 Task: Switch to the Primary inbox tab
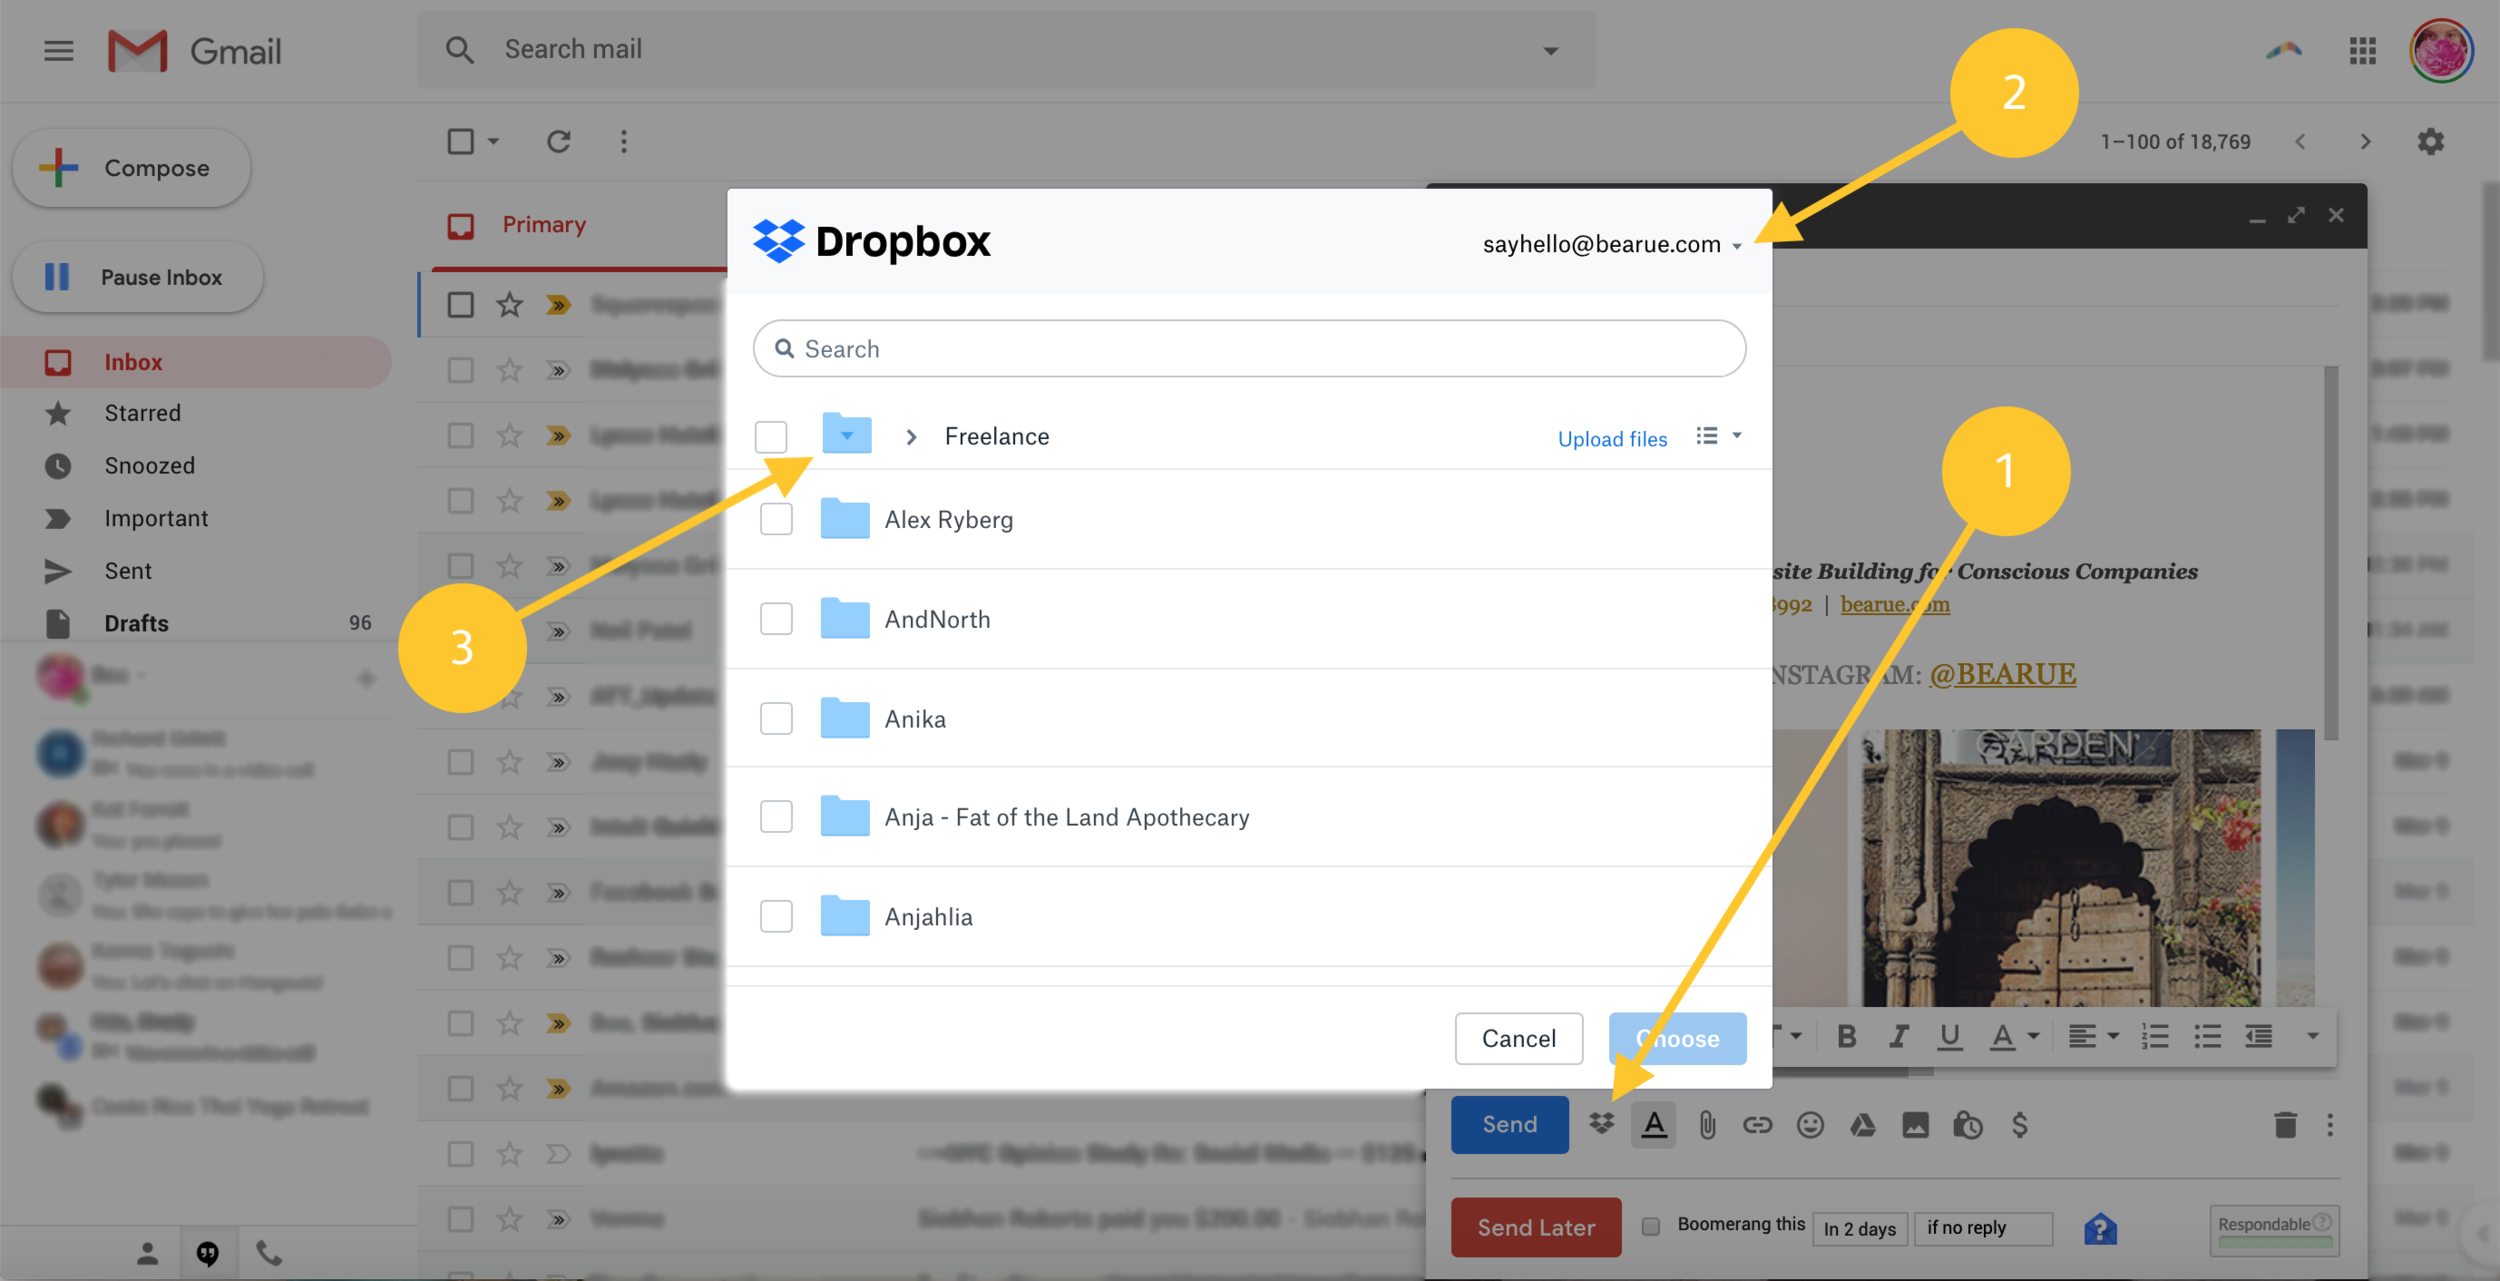coord(543,225)
